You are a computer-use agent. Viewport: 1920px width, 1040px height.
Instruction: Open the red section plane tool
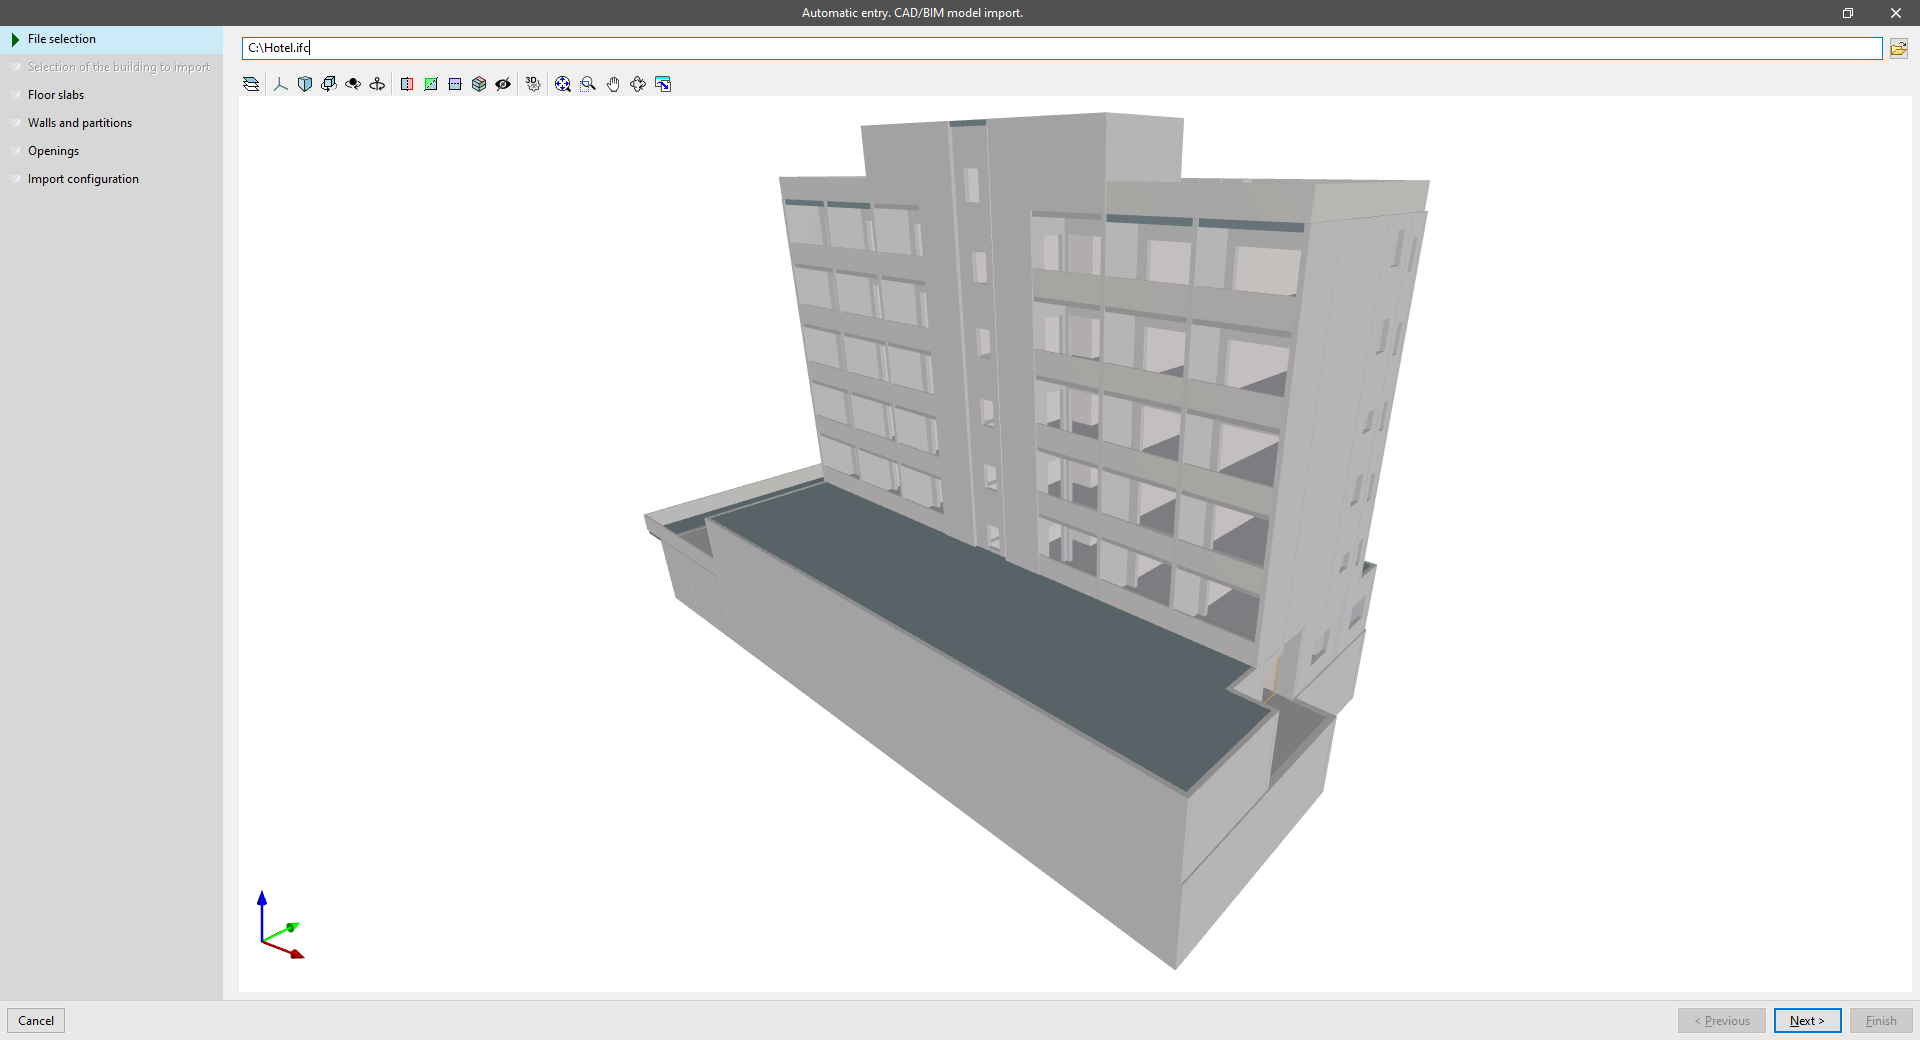pyautogui.click(x=407, y=84)
